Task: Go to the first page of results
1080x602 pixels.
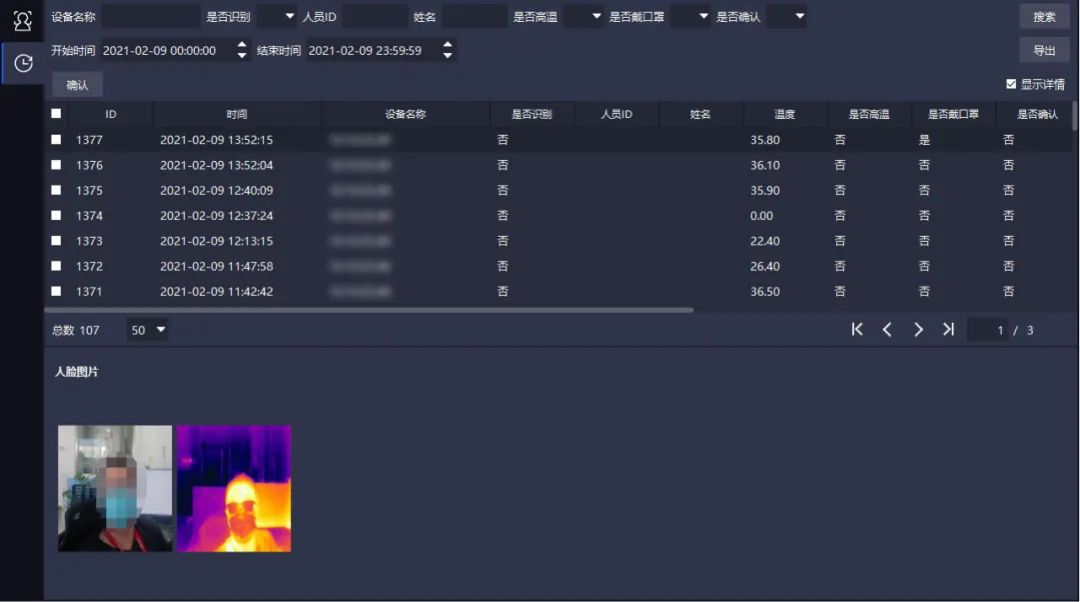Action: tap(857, 330)
